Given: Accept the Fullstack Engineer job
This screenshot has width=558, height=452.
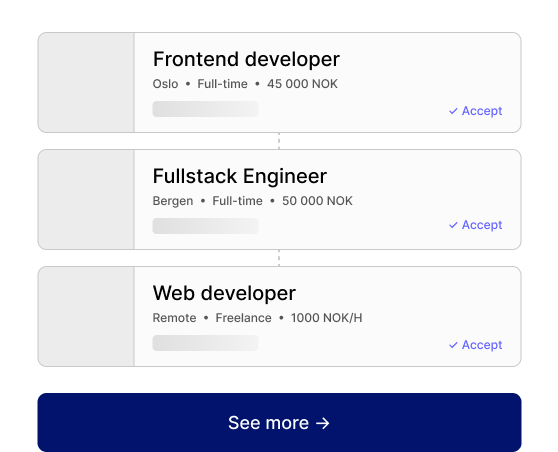Looking at the screenshot, I should coord(475,225).
